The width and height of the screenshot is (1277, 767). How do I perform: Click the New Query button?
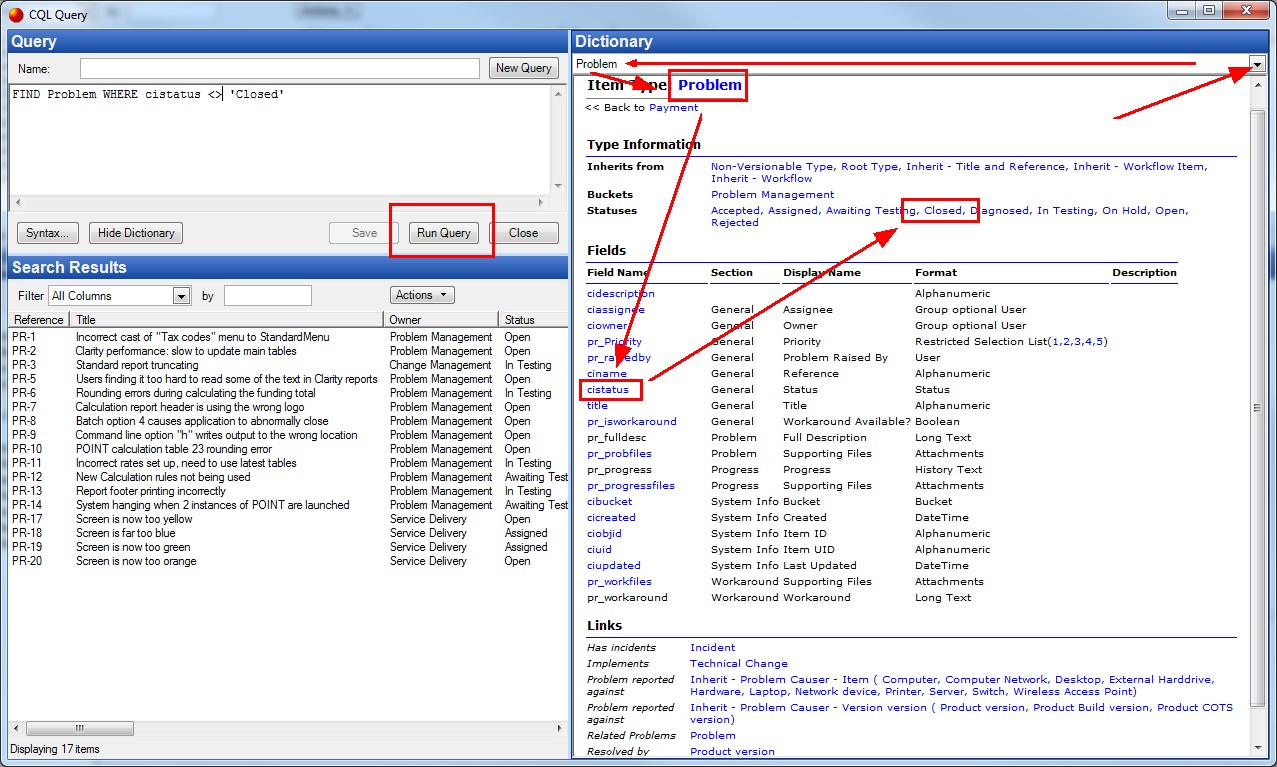(x=524, y=68)
